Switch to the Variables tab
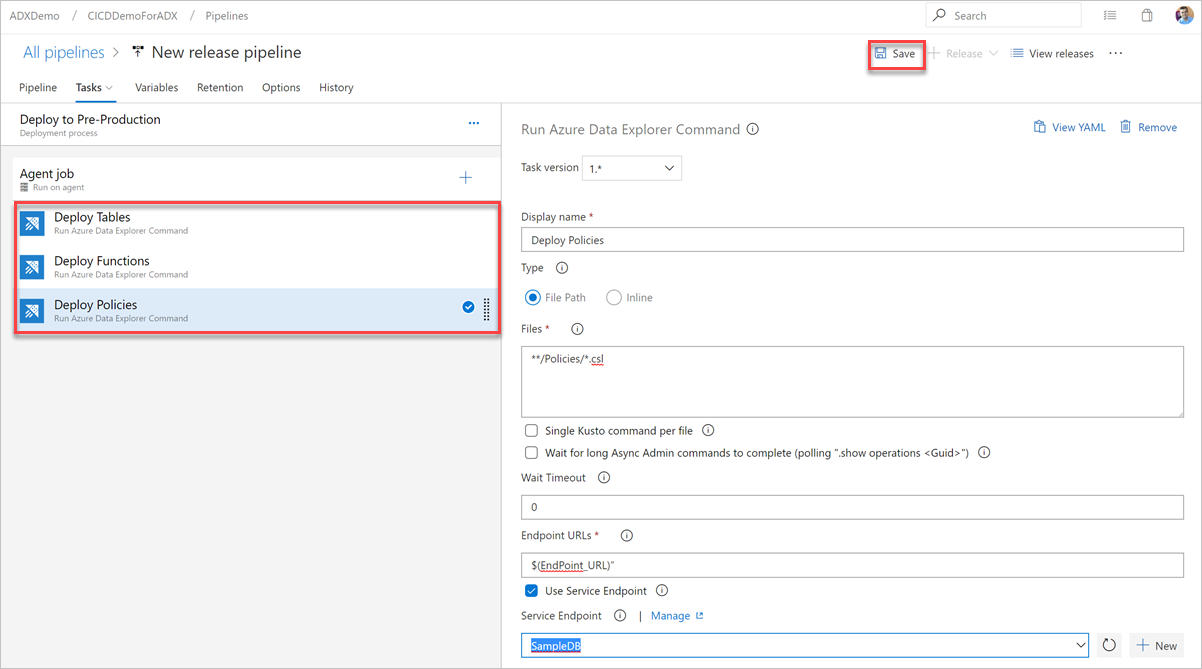This screenshot has height=669, width=1202. click(156, 87)
